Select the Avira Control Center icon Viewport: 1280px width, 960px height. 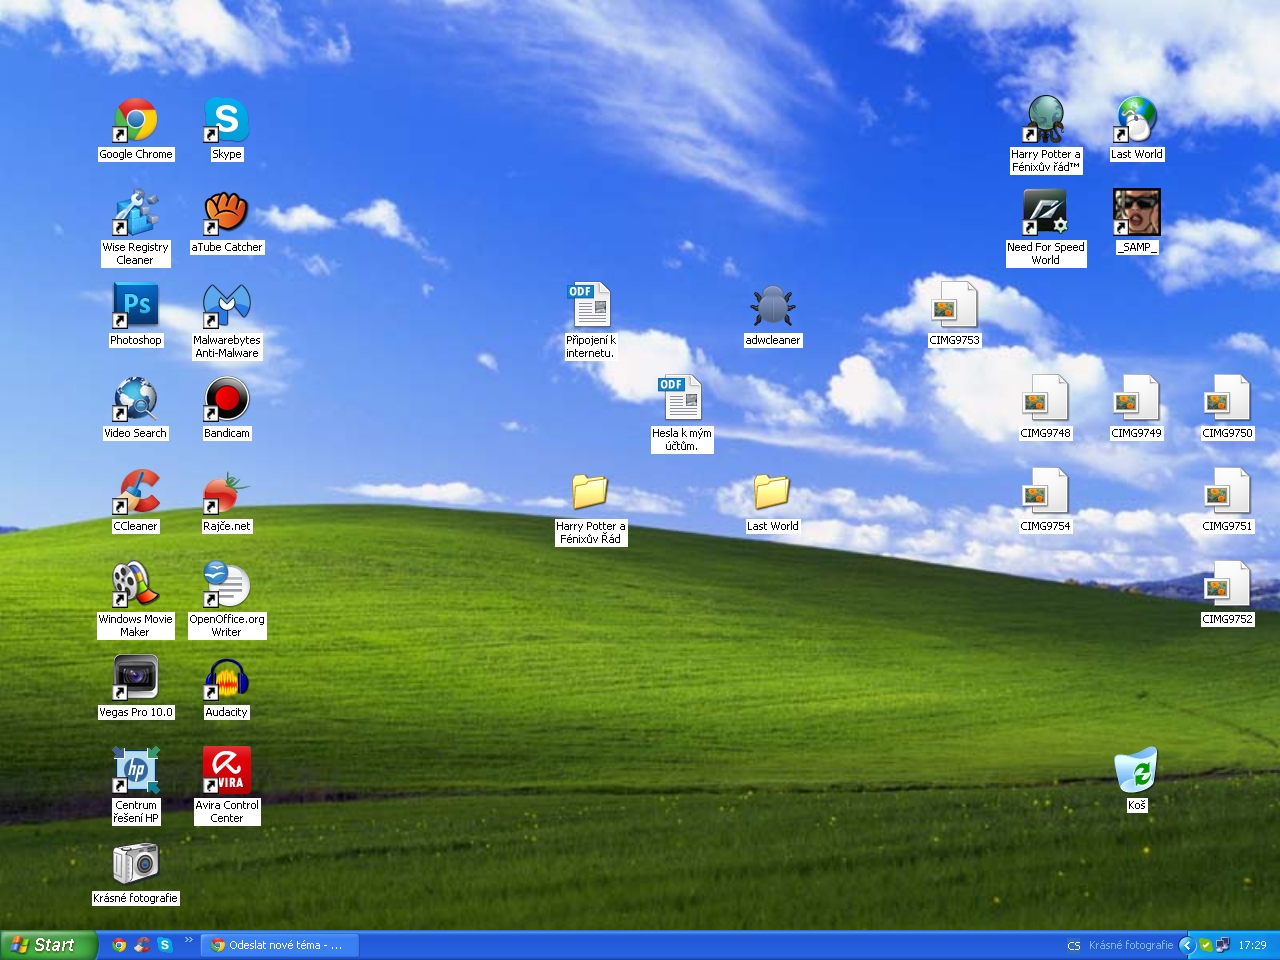click(226, 771)
